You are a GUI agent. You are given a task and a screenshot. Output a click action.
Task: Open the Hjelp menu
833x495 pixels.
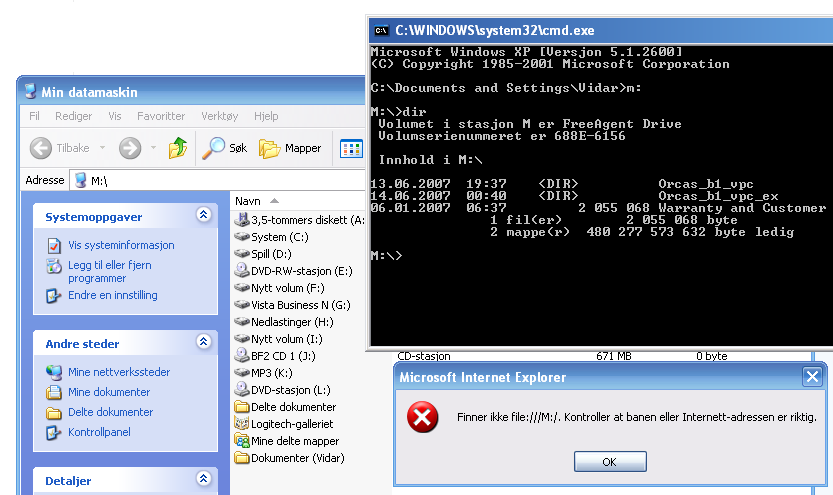[x=266, y=116]
